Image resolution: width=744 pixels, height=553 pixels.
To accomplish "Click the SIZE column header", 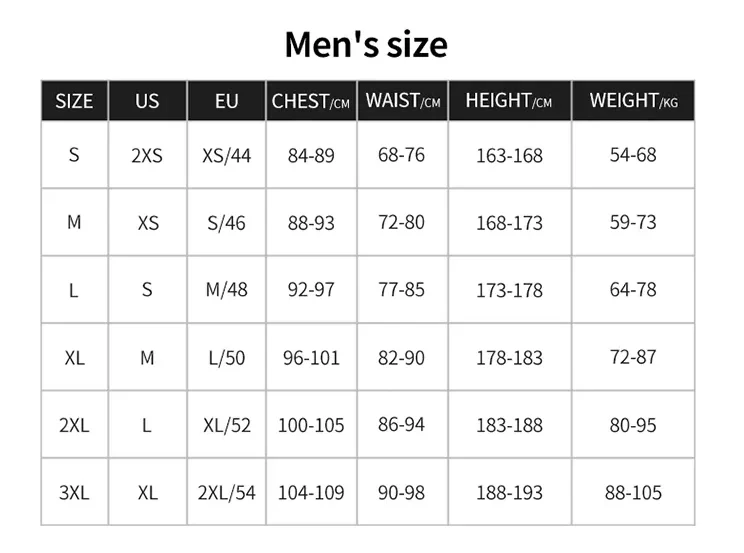I will coord(74,101).
